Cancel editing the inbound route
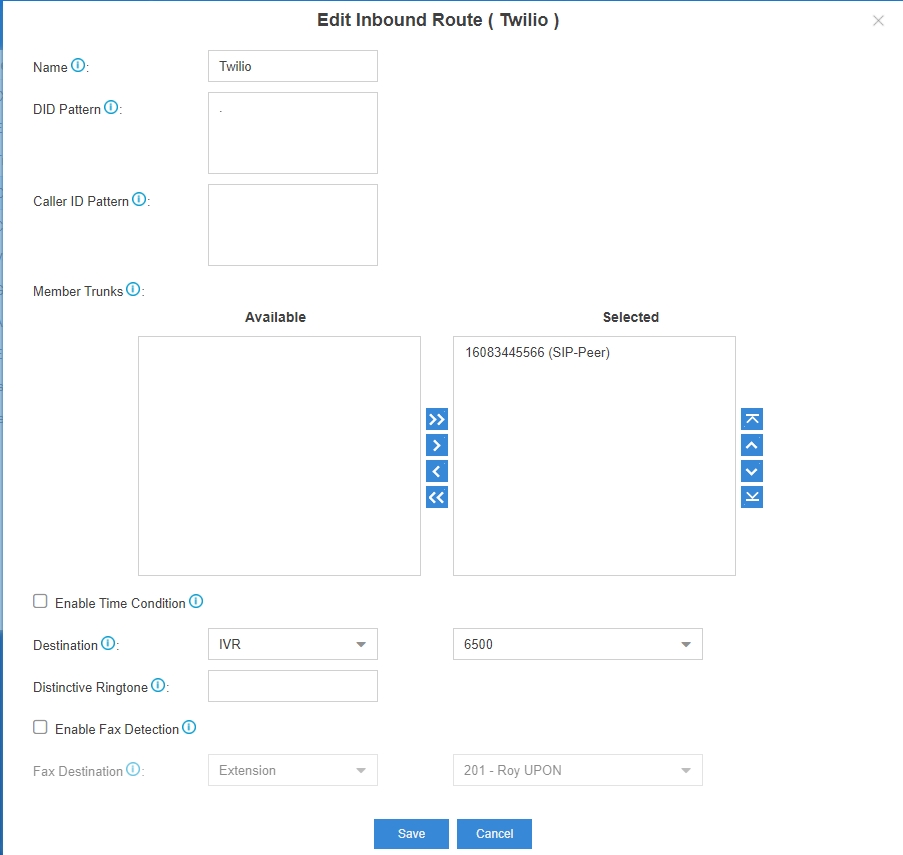Viewport: 903px width, 855px height. coord(494,834)
